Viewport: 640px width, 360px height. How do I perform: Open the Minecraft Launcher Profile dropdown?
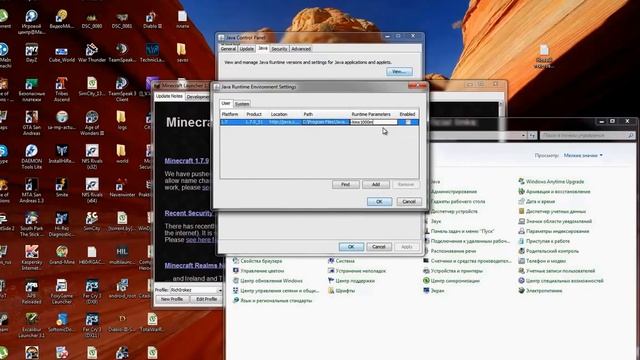point(219,290)
